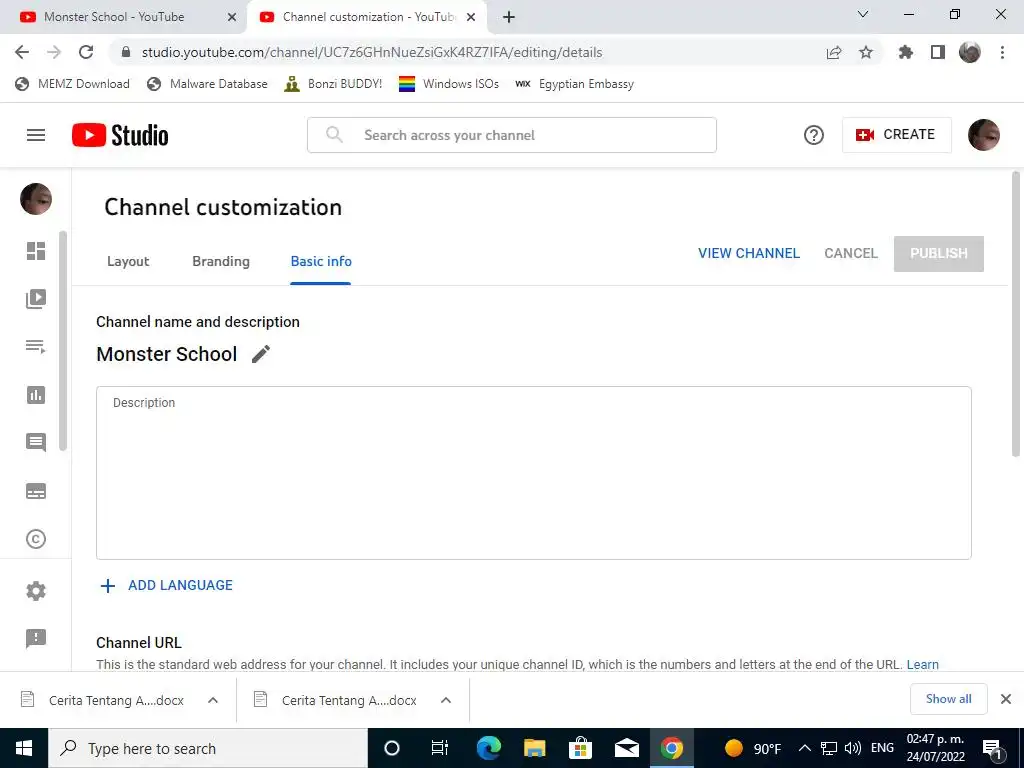This screenshot has height=768, width=1024.
Task: Switch to the Branding tab
Action: pos(221,261)
